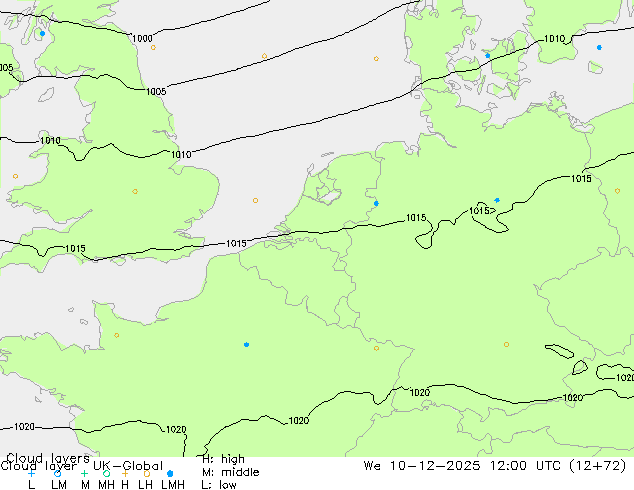
Task: Click the 1010 label over northern Wales
Action: tap(50, 140)
